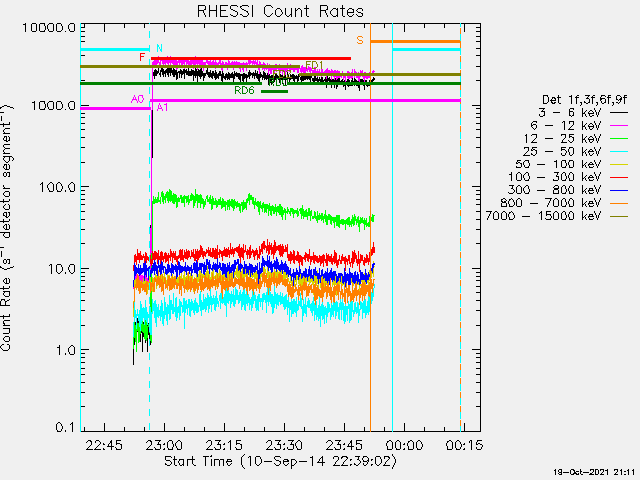Click the green 'RD6' marker label
This screenshot has width=640, height=480.
(244, 90)
